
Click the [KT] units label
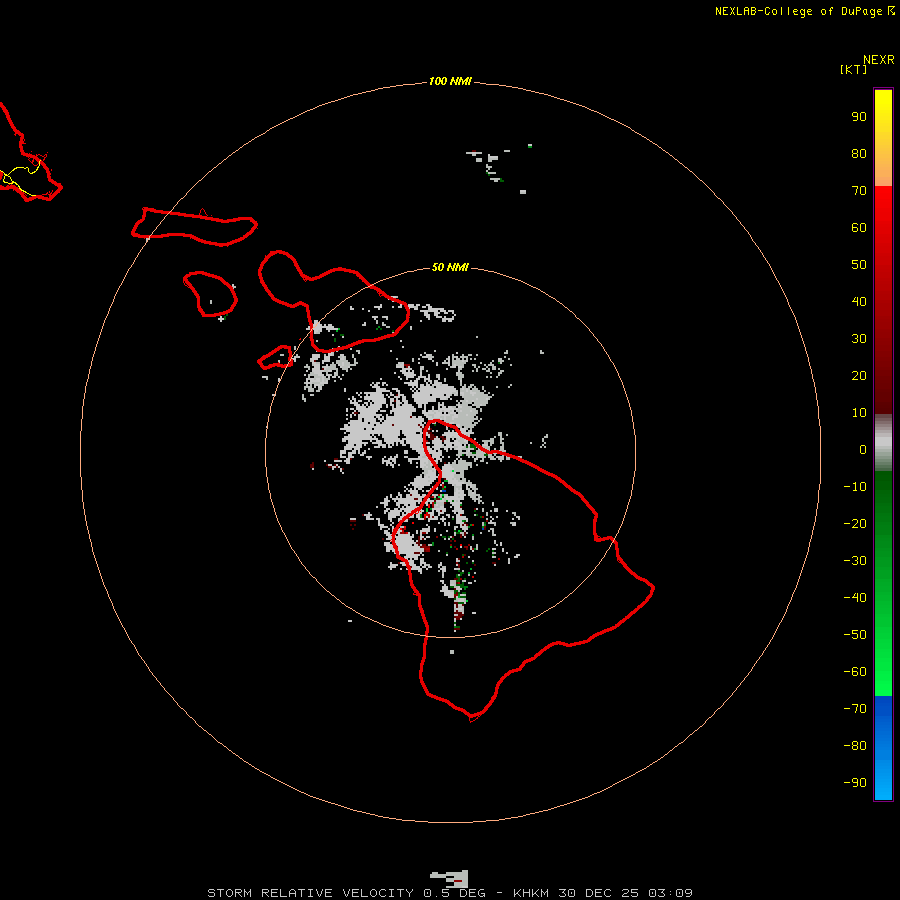point(853,69)
